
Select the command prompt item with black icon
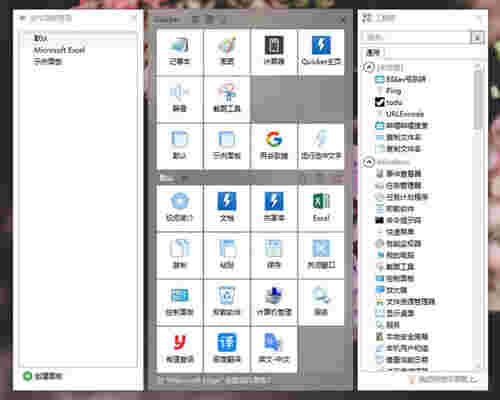[398, 220]
